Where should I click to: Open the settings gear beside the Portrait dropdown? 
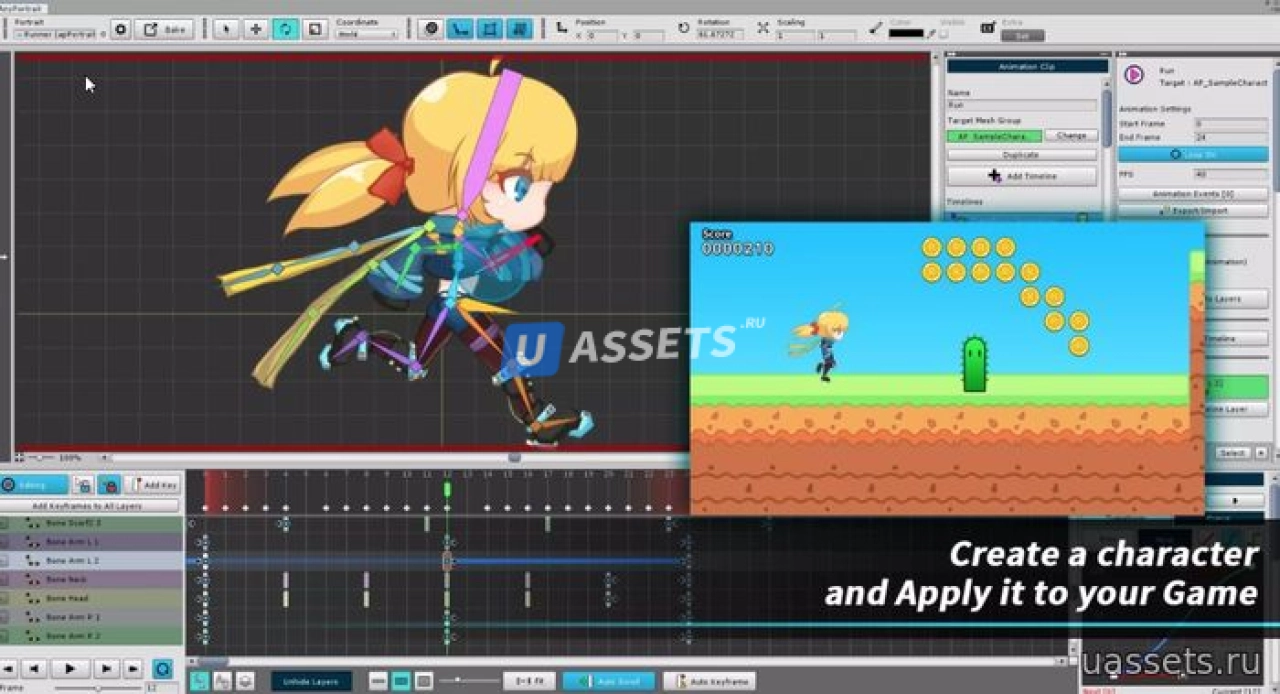[121, 29]
